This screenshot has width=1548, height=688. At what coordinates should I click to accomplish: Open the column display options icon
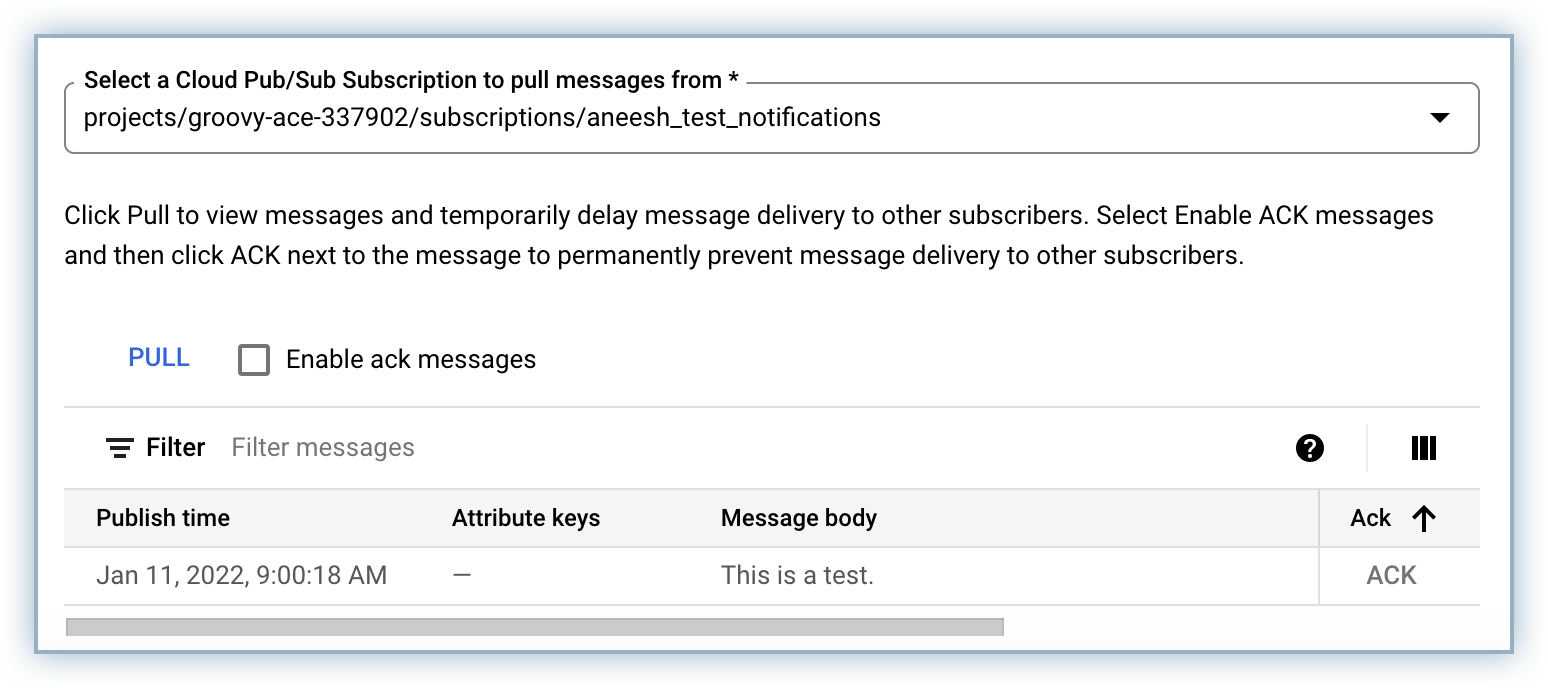coord(1423,448)
